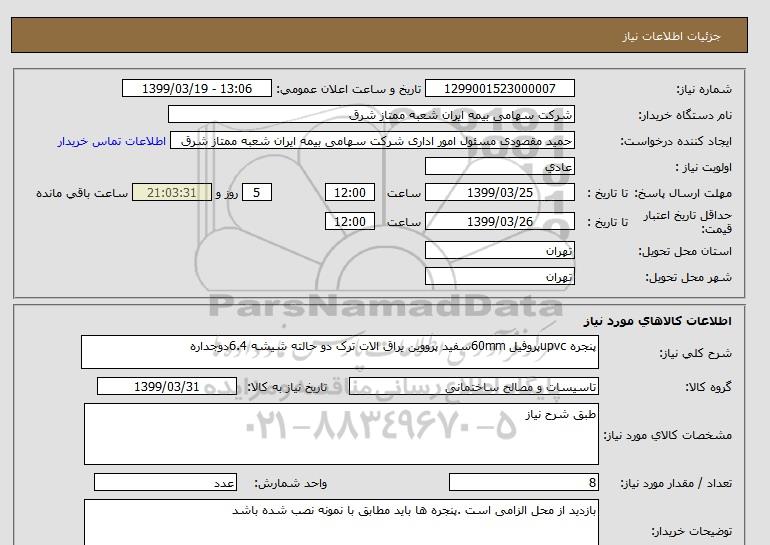Image resolution: width=770 pixels, height=545 pixels.
Task: Select the priority field showing عادی
Action: (x=499, y=166)
